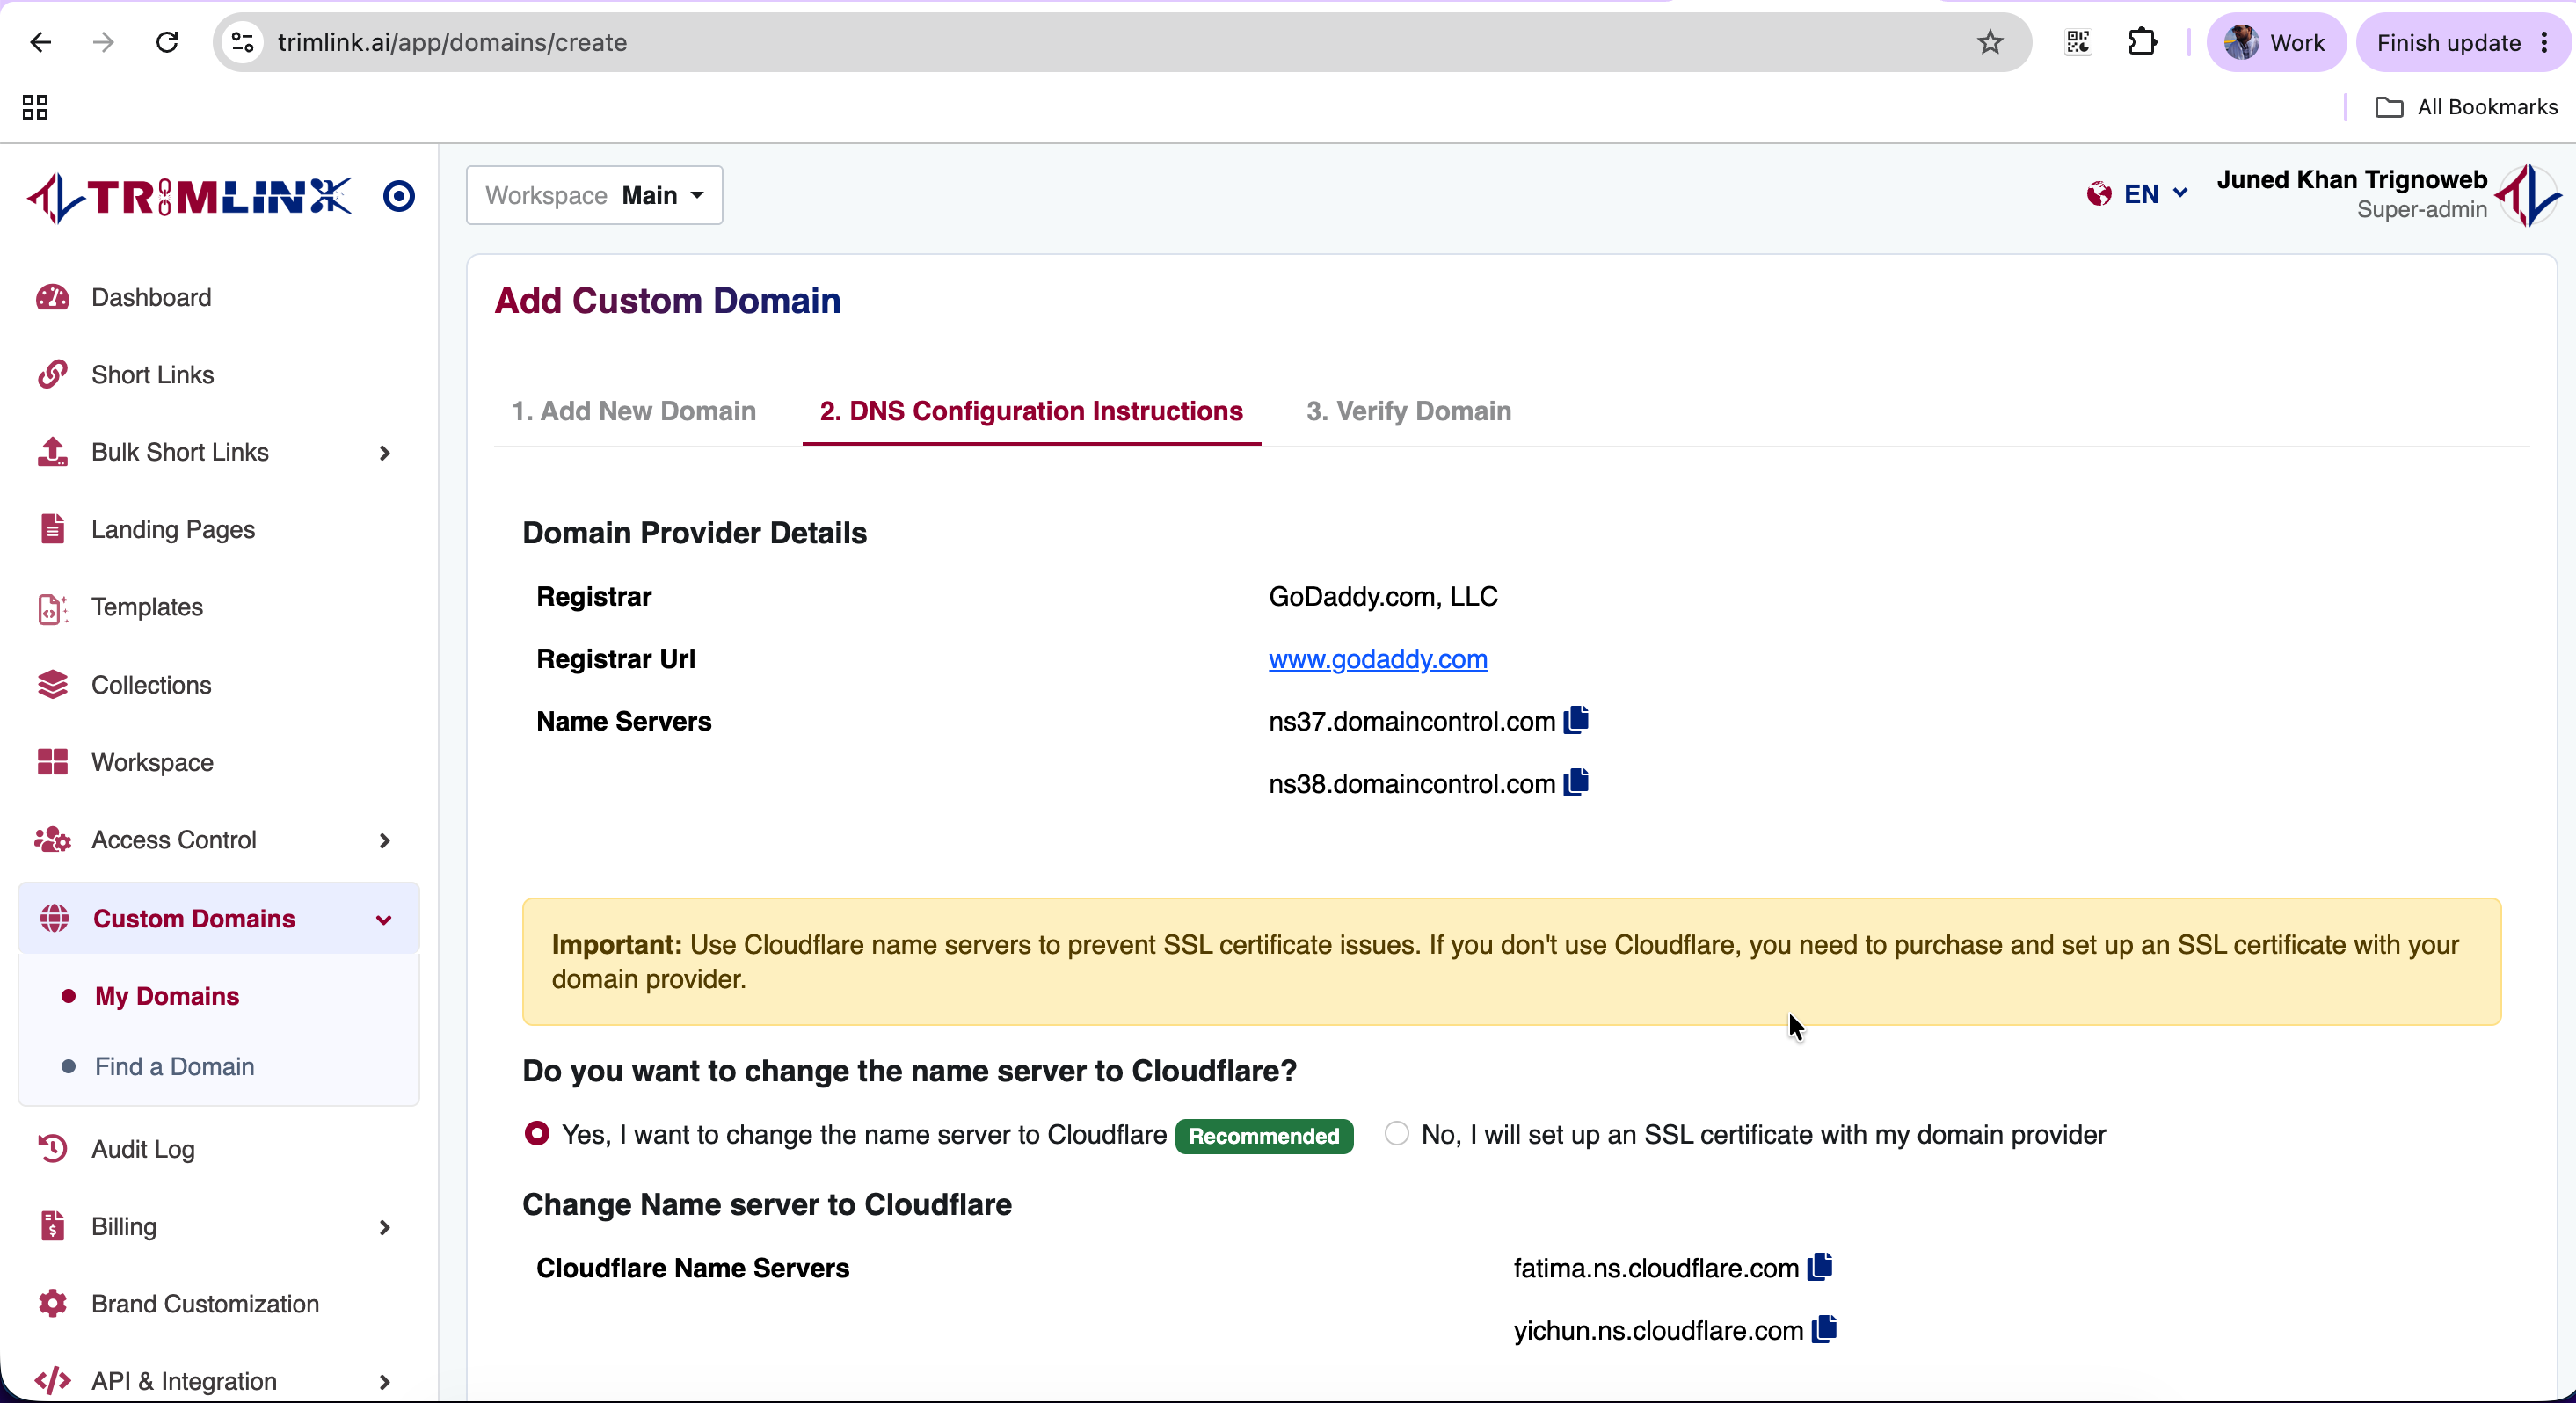Copy yichun.ns.cloudflare.com name server

pos(1824,1329)
